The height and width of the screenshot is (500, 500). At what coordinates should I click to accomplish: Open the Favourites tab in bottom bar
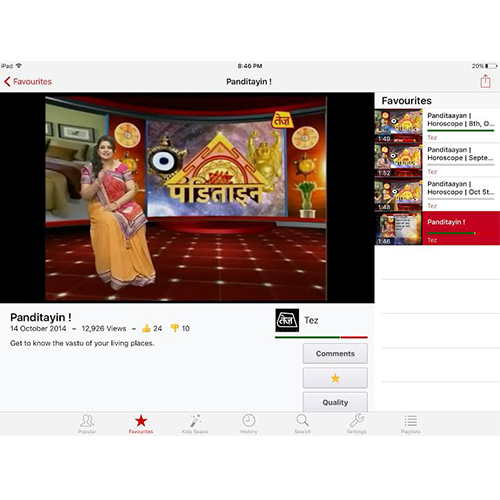pos(141,424)
